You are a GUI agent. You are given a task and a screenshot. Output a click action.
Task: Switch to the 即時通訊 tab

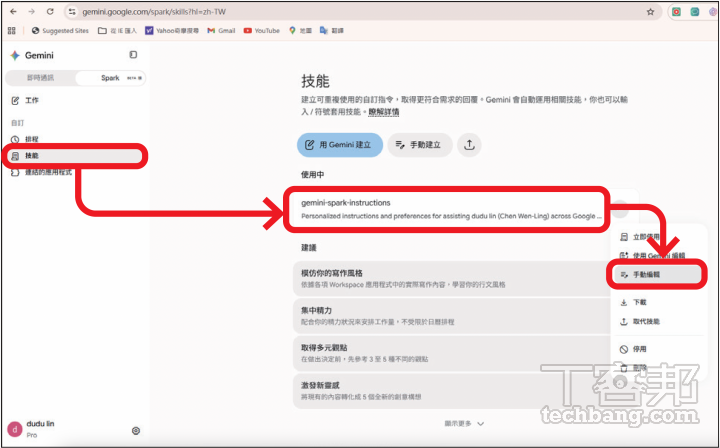coord(40,78)
